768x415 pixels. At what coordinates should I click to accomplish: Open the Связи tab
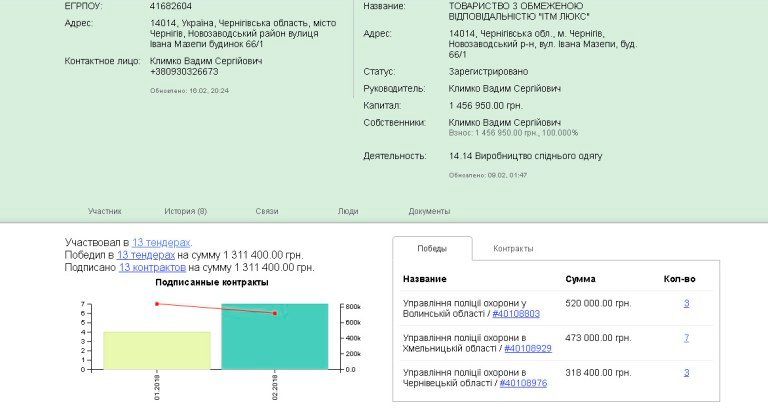point(266,211)
